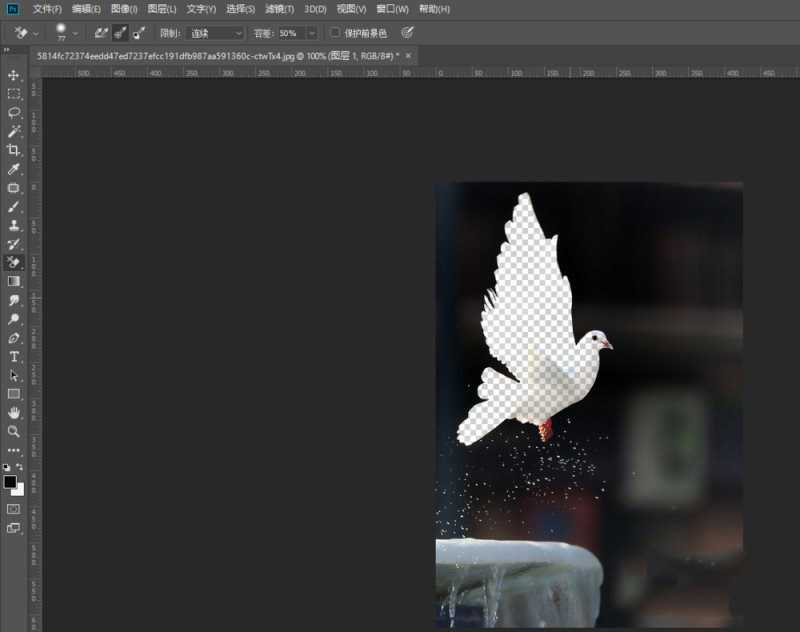This screenshot has height=632, width=800.
Task: Select the Pen tool
Action: [14, 336]
